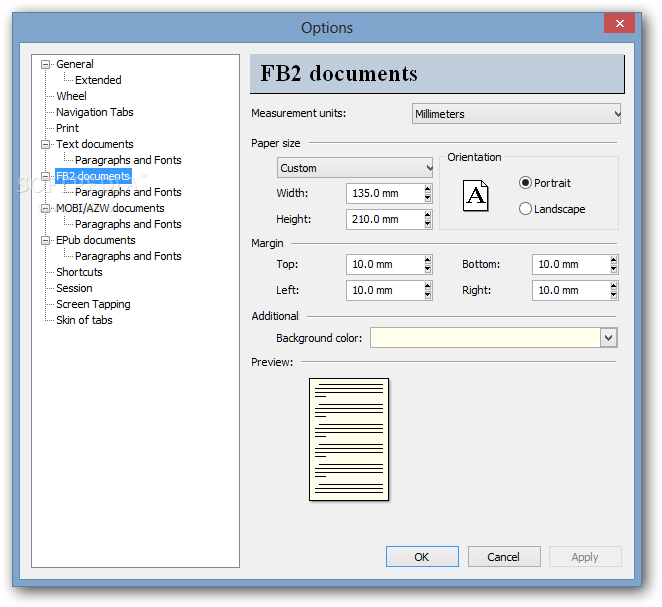Open the Session options page
This screenshot has width=662, height=607.
point(74,288)
